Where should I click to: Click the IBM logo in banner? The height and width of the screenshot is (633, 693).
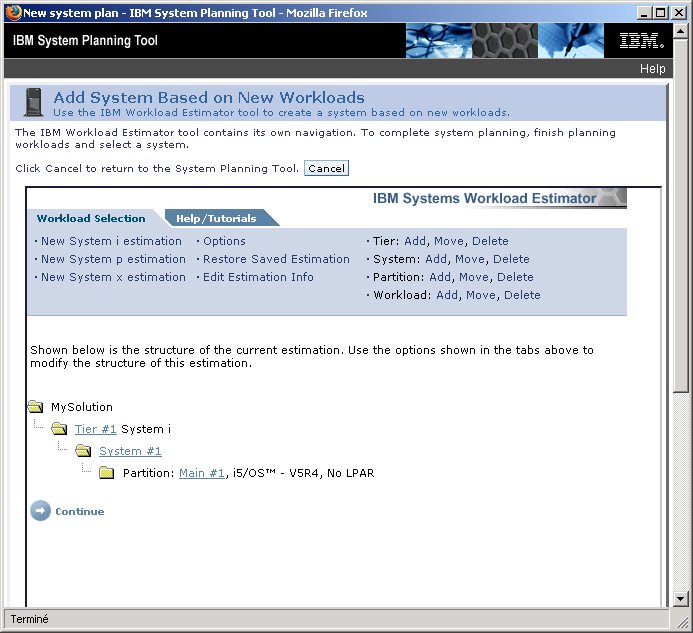click(641, 40)
